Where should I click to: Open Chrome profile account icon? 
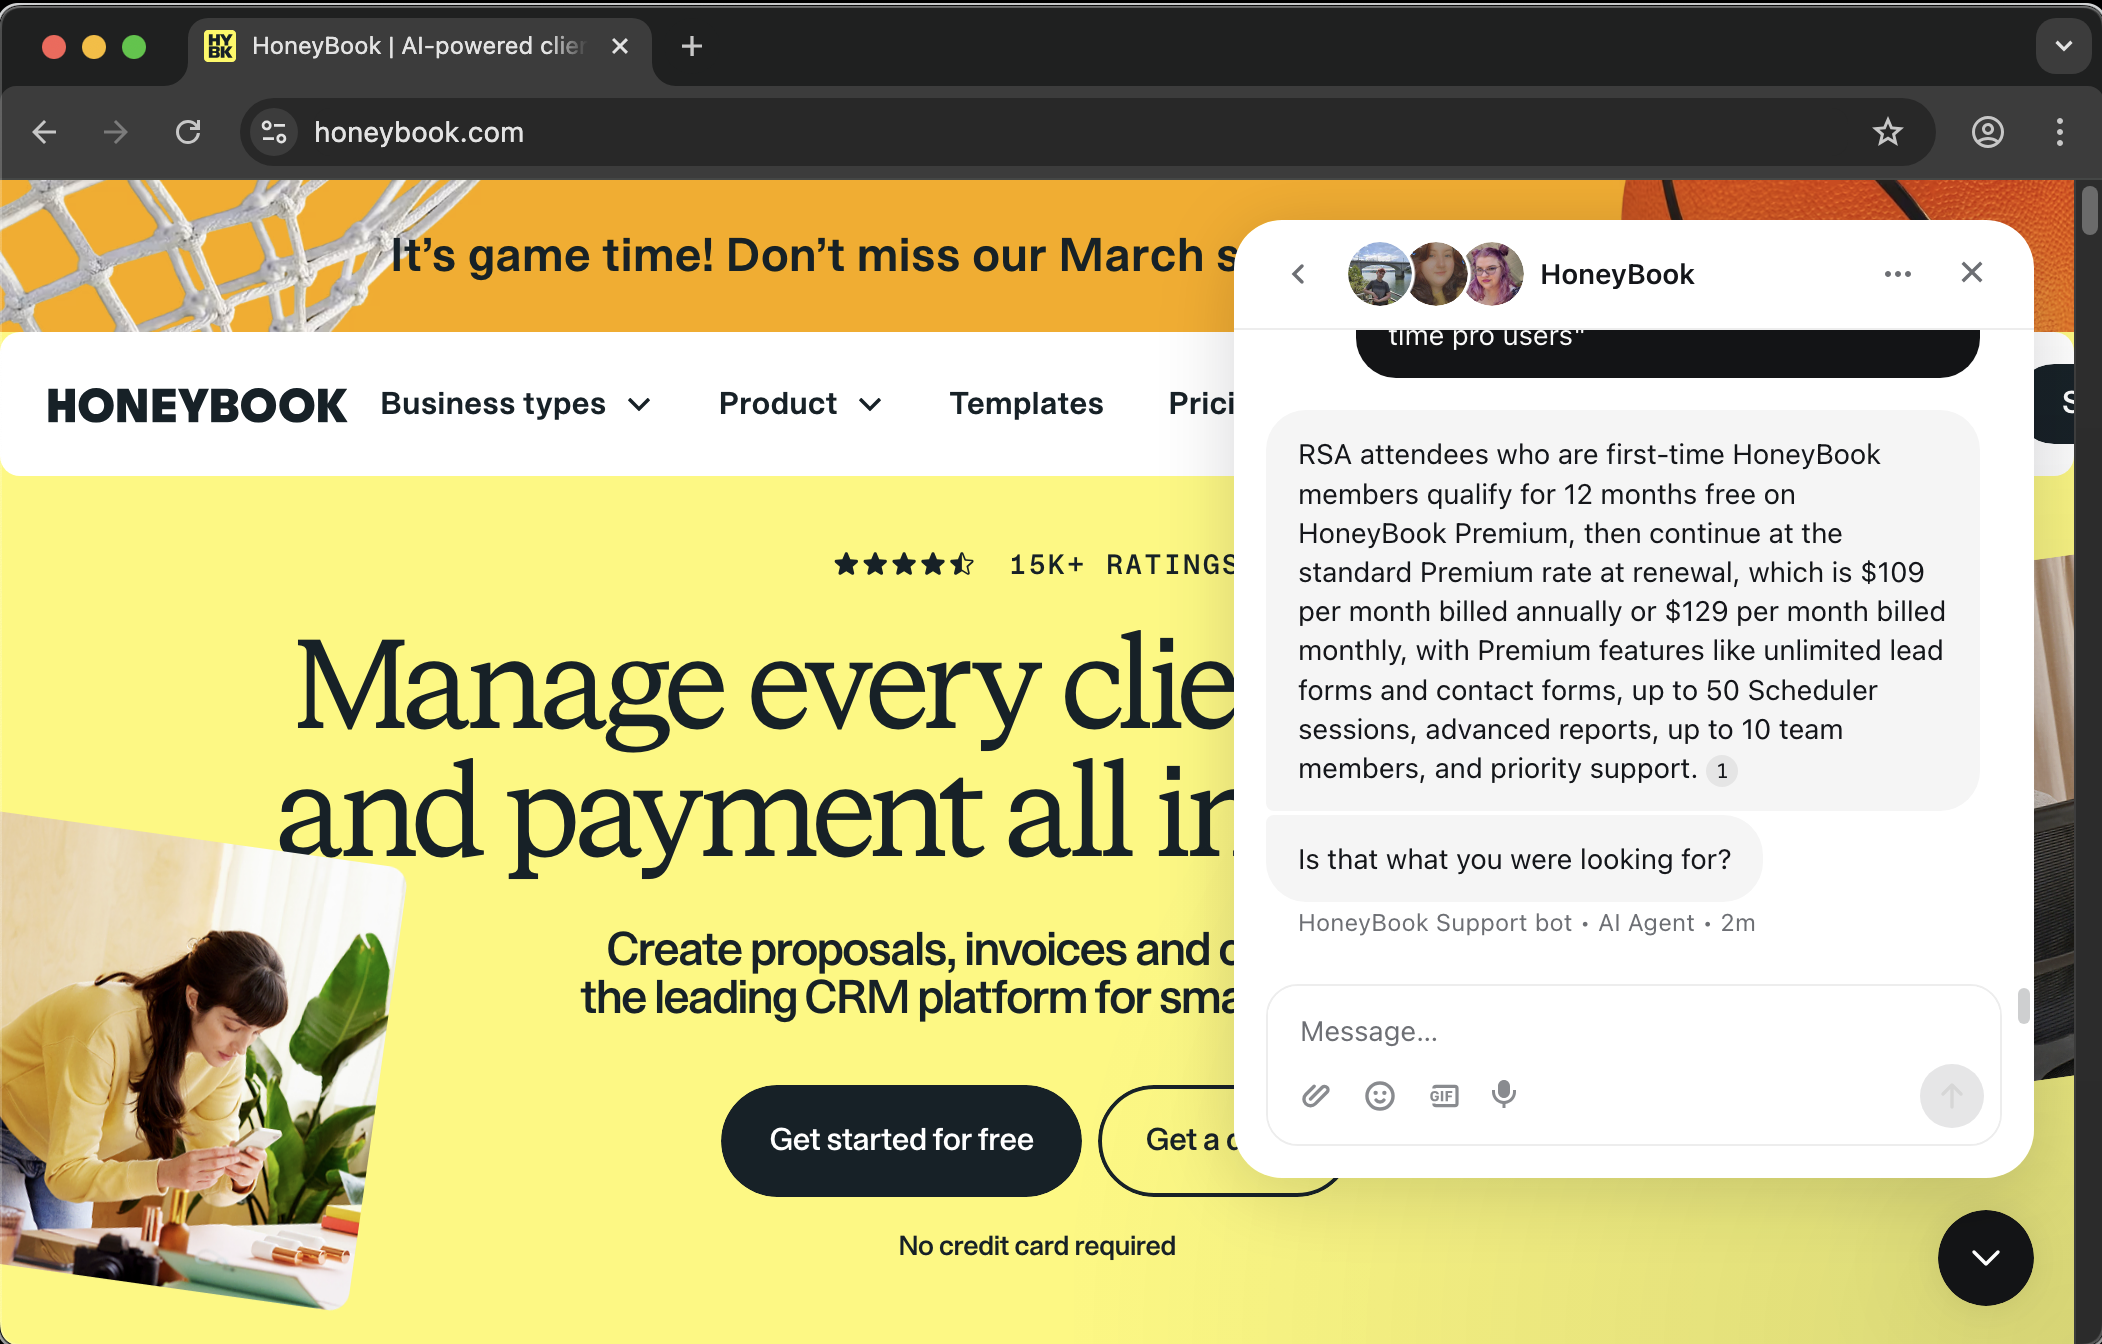click(x=1987, y=132)
